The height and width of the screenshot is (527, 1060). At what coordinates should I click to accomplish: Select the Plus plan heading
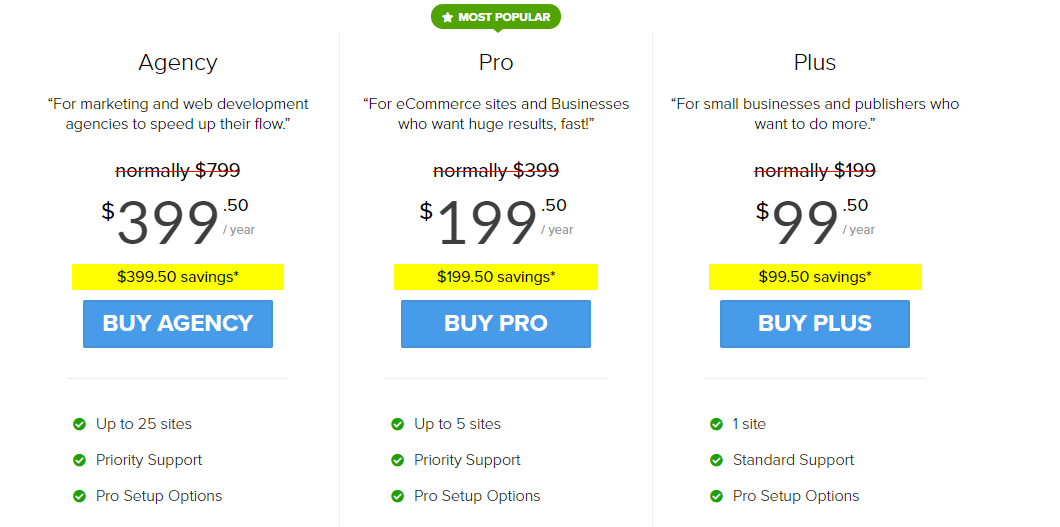(814, 63)
